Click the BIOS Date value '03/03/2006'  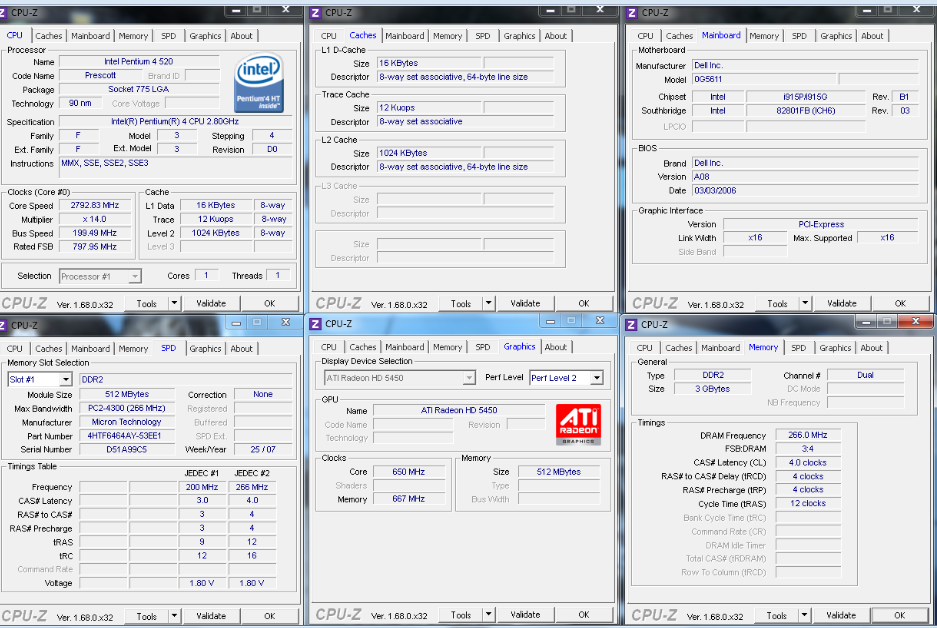coord(805,191)
